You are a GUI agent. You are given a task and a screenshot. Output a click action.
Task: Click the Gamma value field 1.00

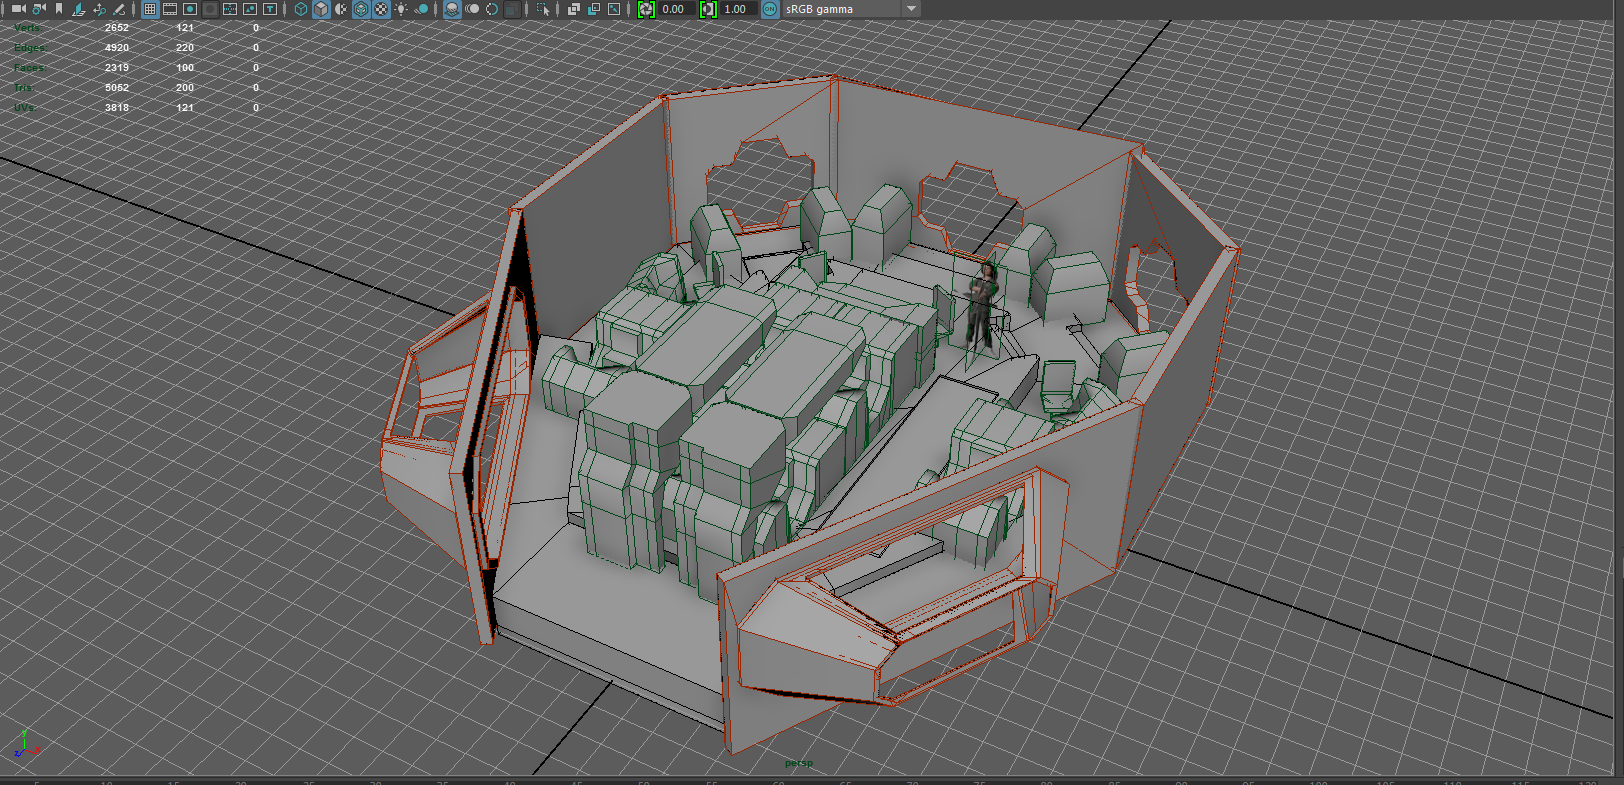click(x=737, y=9)
